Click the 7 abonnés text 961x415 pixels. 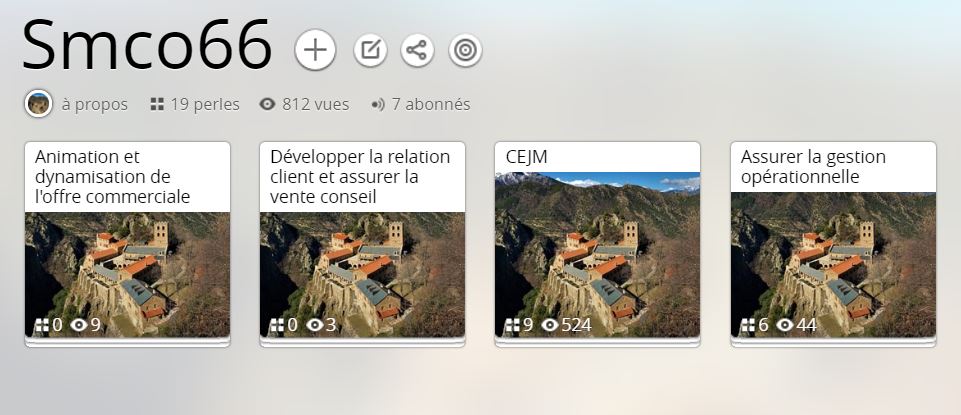coord(431,104)
